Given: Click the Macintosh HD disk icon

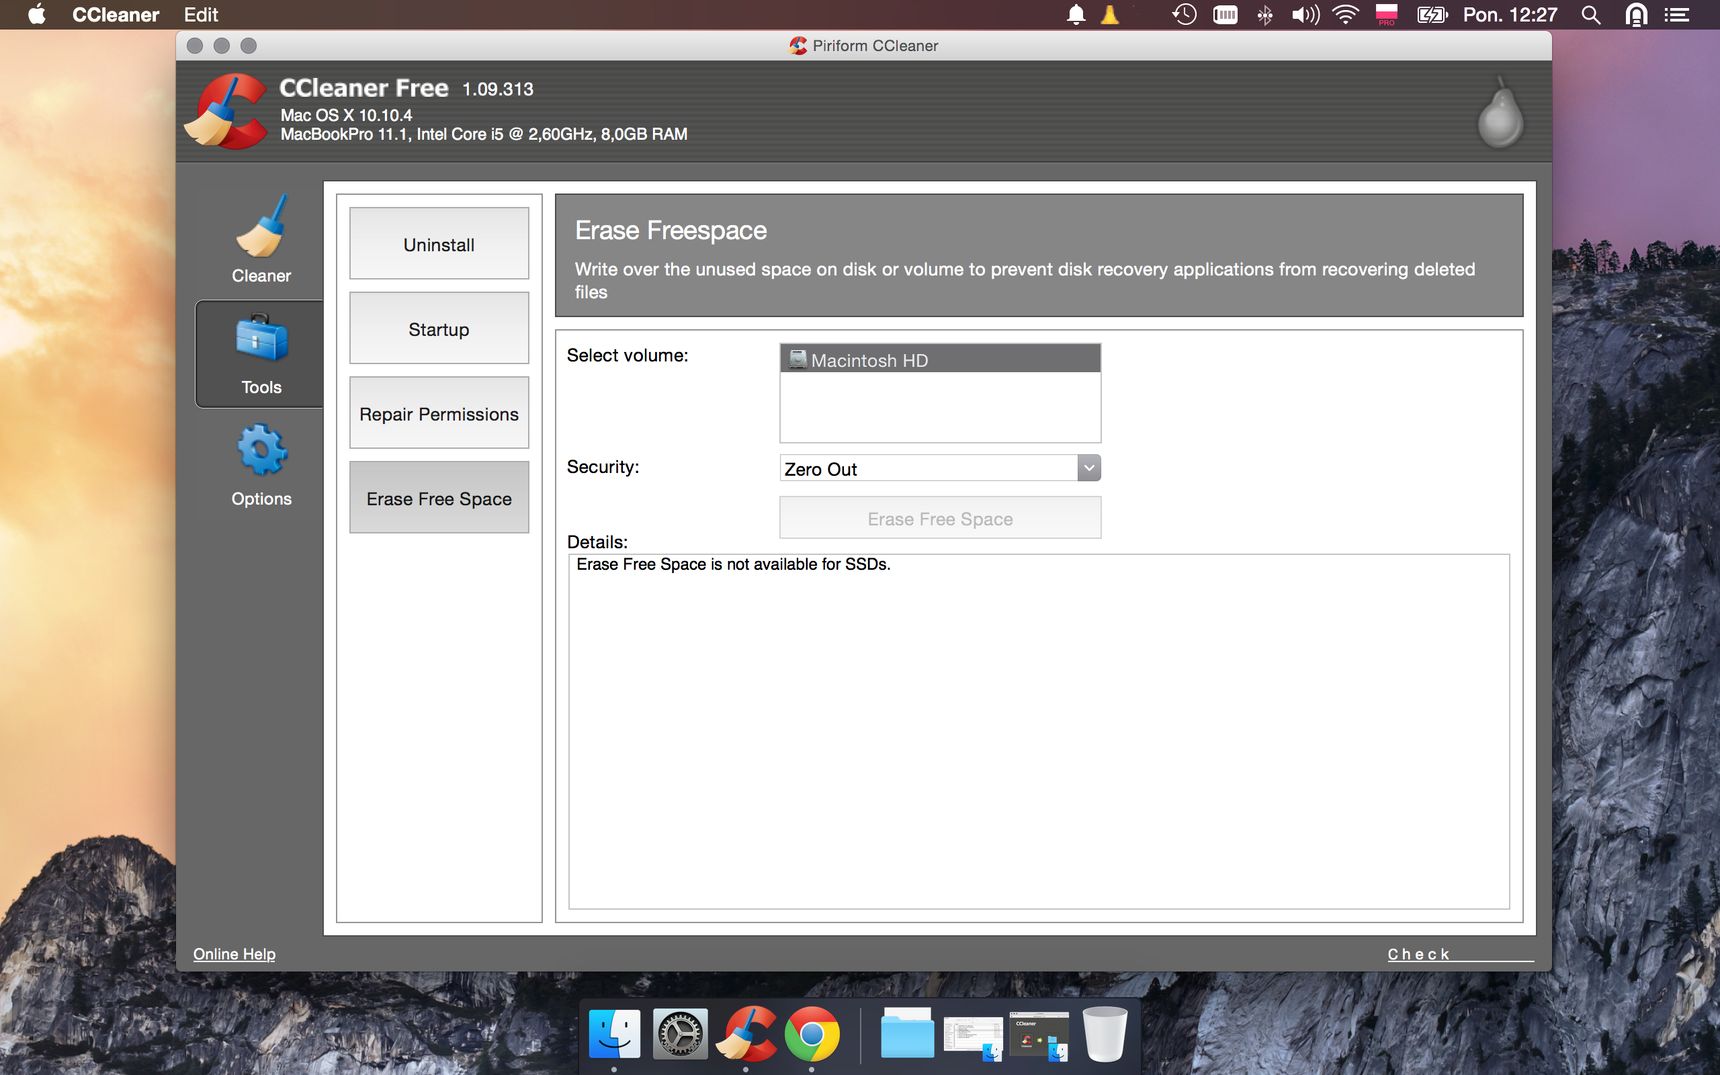Looking at the screenshot, I should point(797,359).
